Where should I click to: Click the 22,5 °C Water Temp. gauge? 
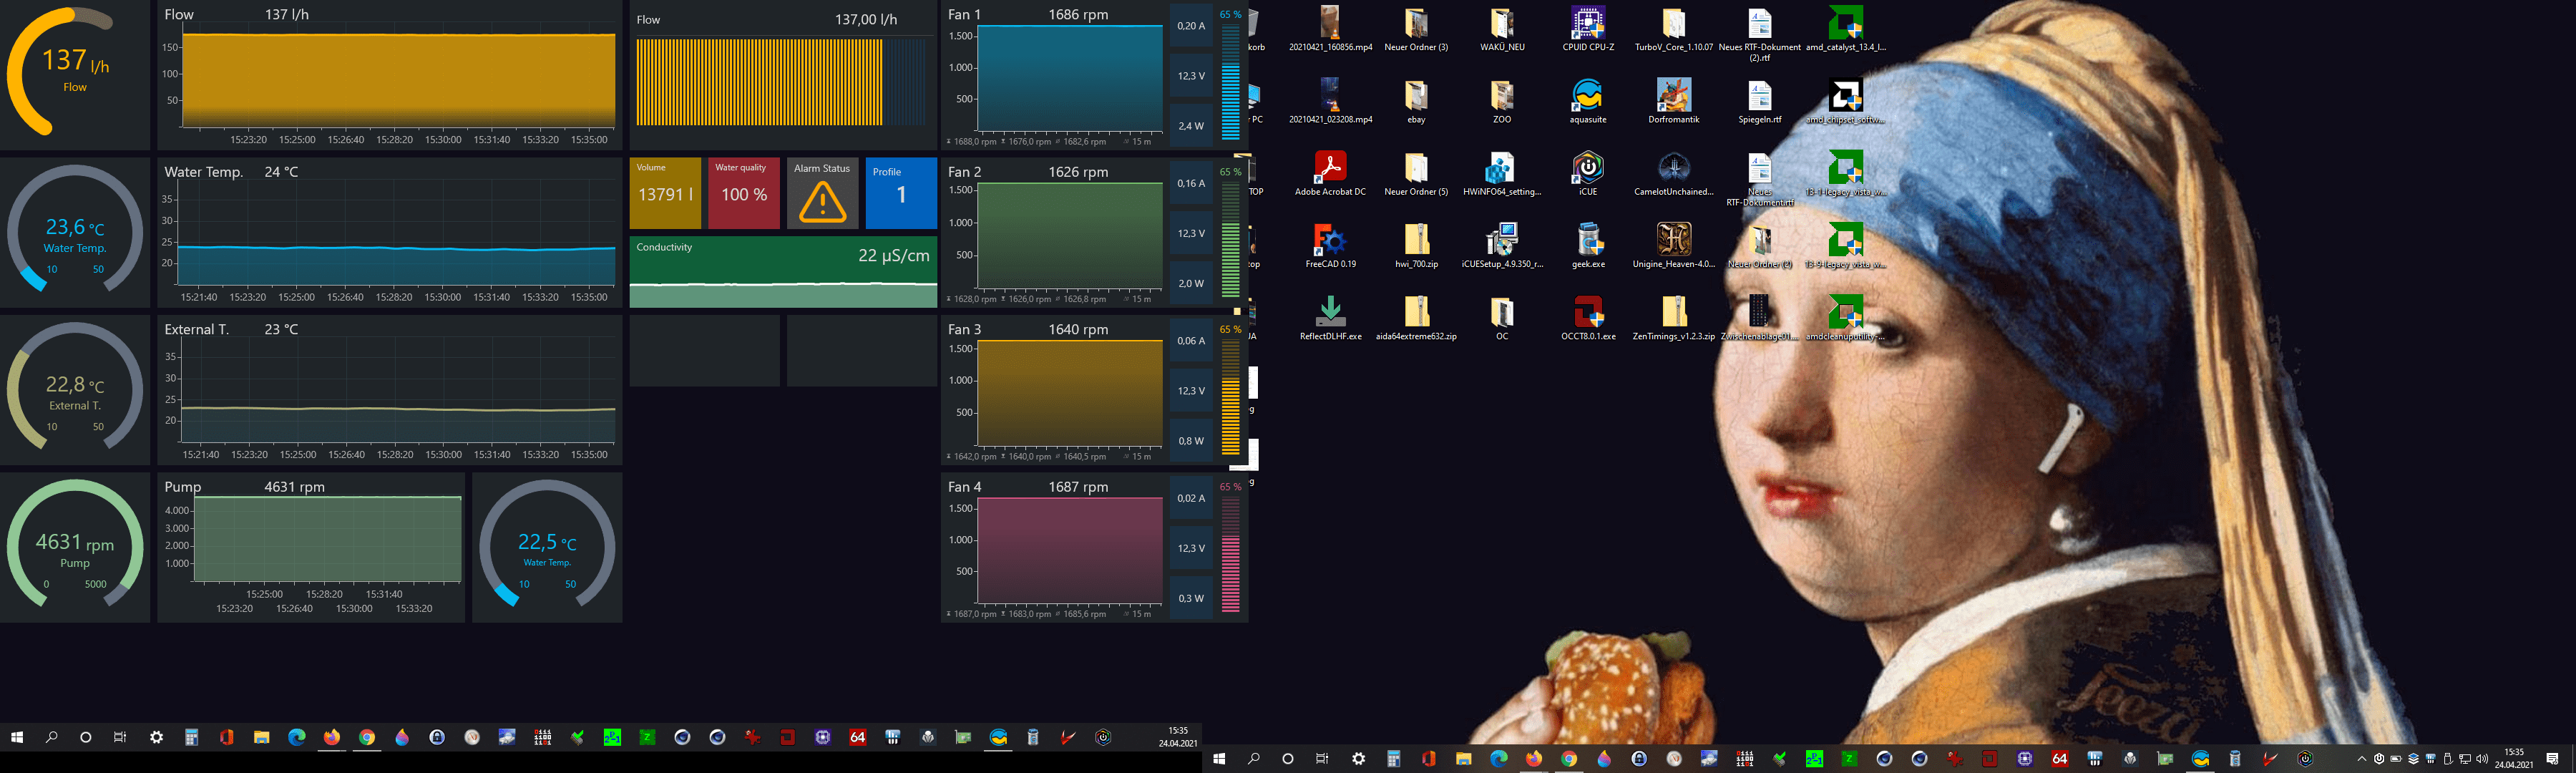point(547,547)
